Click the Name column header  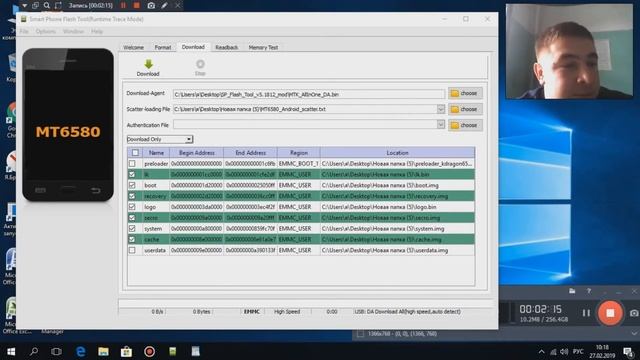[x=156, y=153]
